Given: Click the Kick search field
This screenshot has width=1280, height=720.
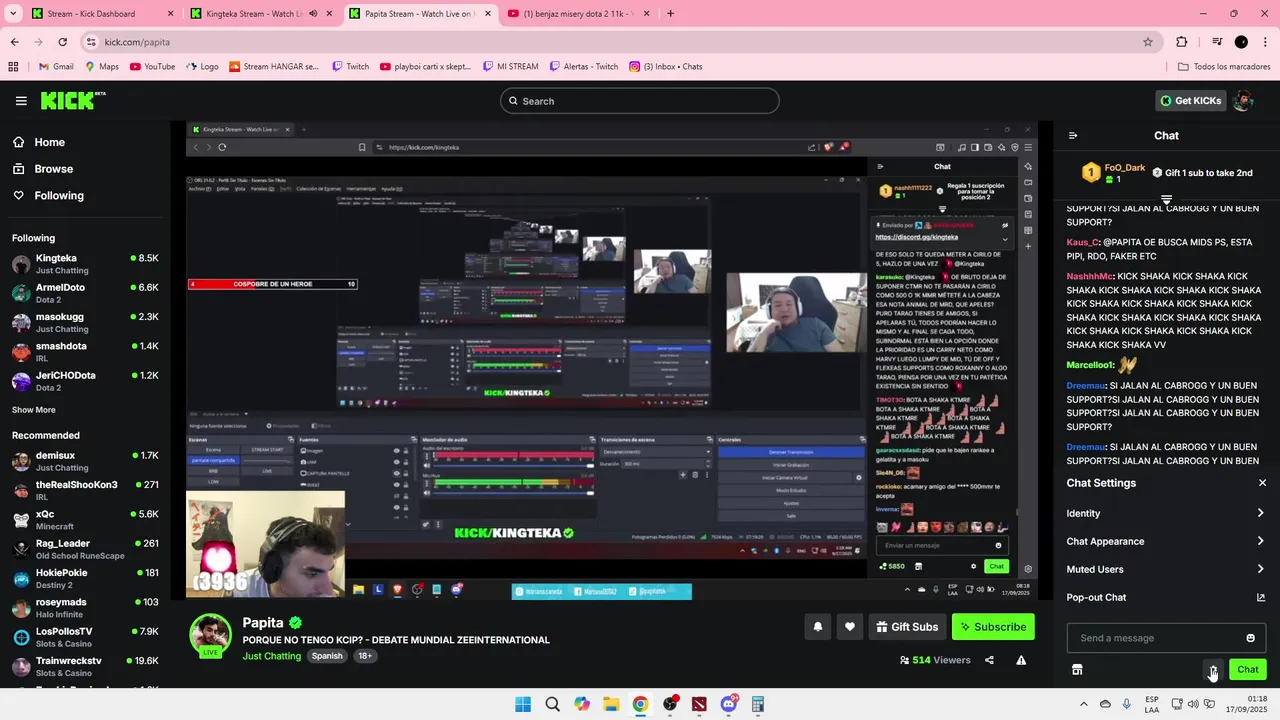Looking at the screenshot, I should click(640, 101).
